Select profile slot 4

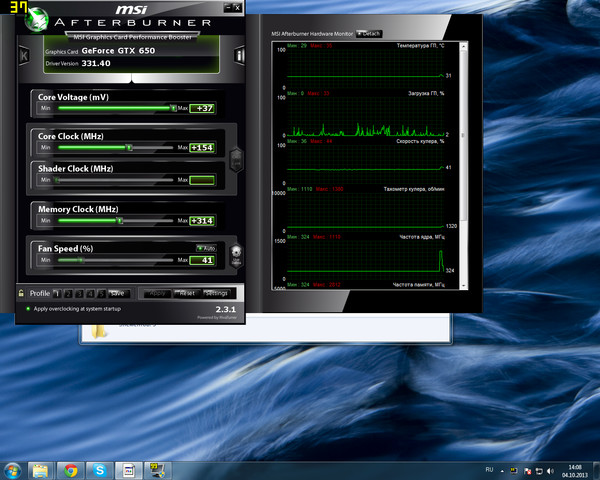(90, 294)
